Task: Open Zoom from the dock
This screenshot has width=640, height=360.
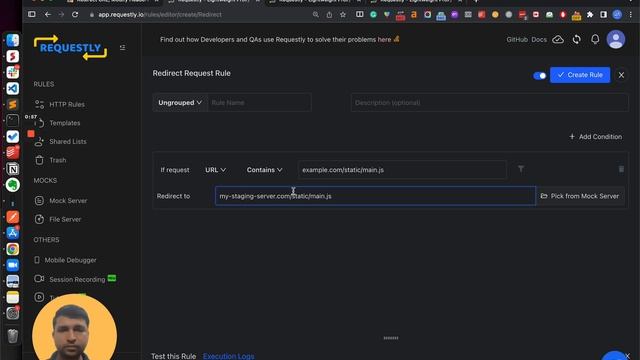Action: pos(13,265)
